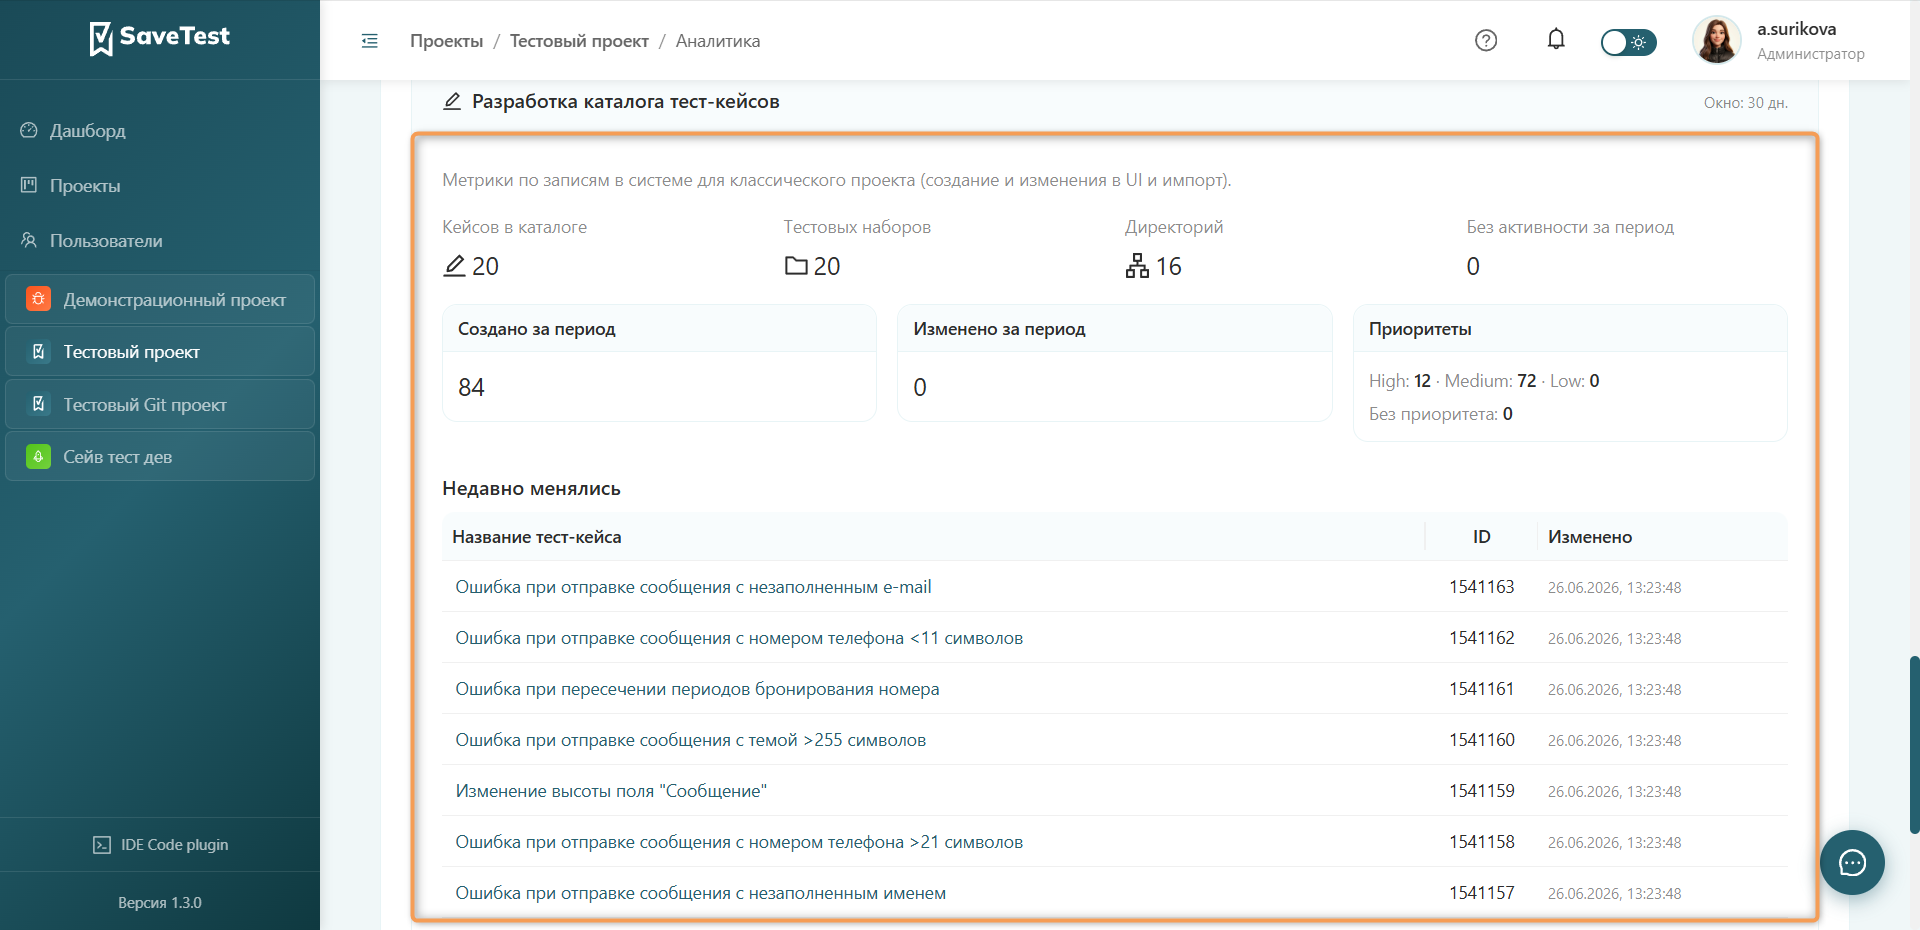
Task: Select Демонстрационный проект in sidebar
Action: [x=160, y=299]
